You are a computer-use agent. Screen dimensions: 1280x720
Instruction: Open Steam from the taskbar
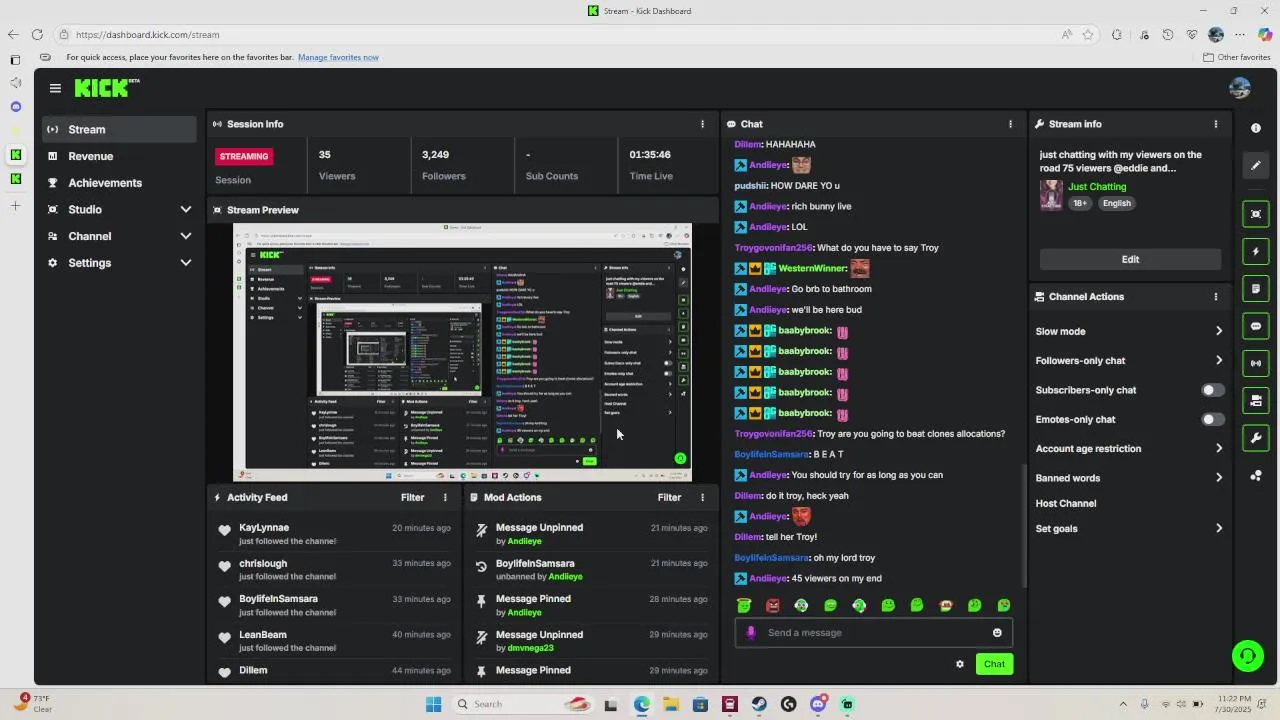[x=759, y=704]
